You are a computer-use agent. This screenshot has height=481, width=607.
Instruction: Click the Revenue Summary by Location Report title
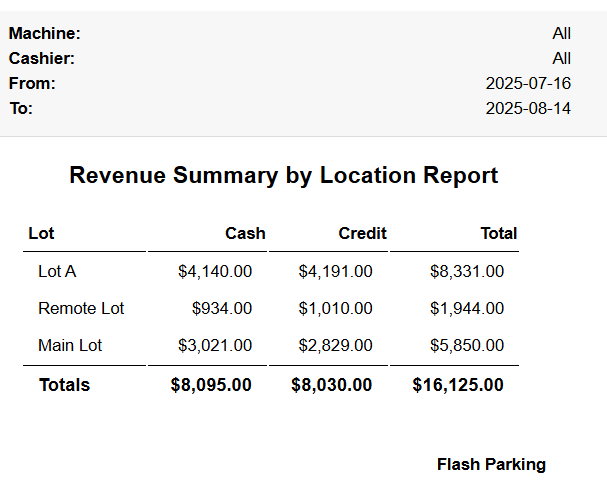pos(283,176)
